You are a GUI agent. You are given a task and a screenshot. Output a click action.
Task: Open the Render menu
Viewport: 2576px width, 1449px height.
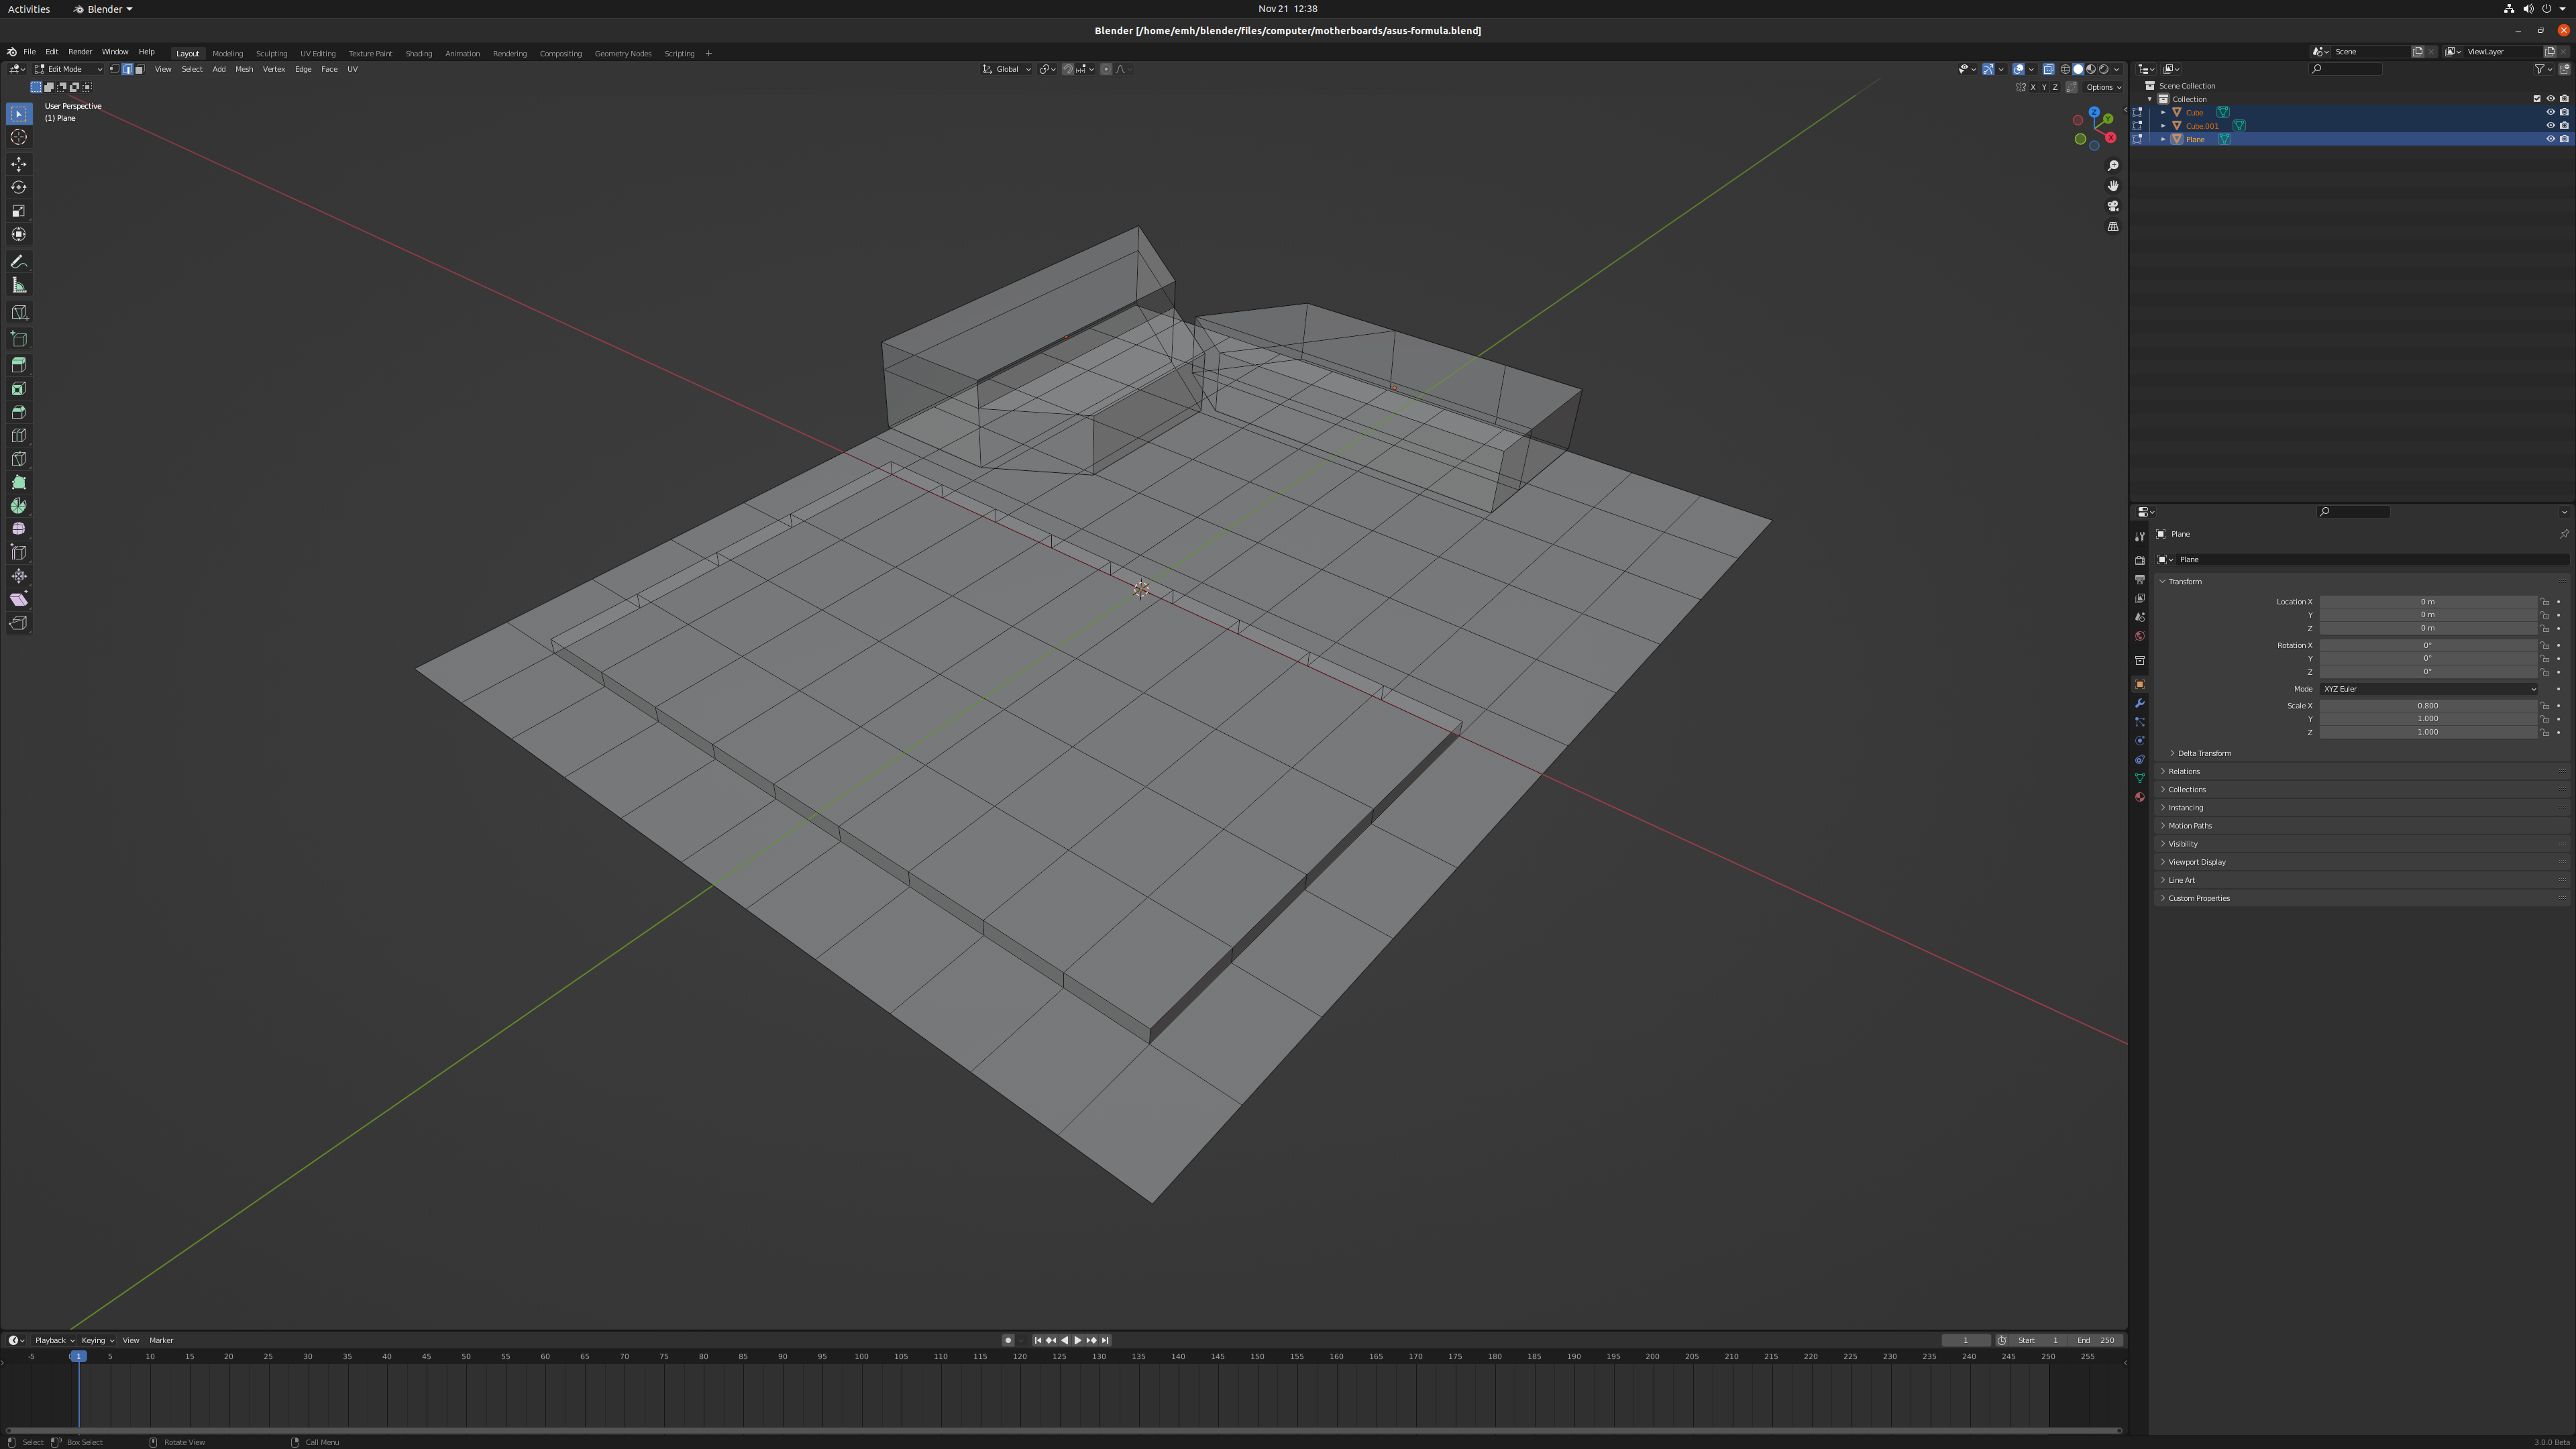pos(80,52)
